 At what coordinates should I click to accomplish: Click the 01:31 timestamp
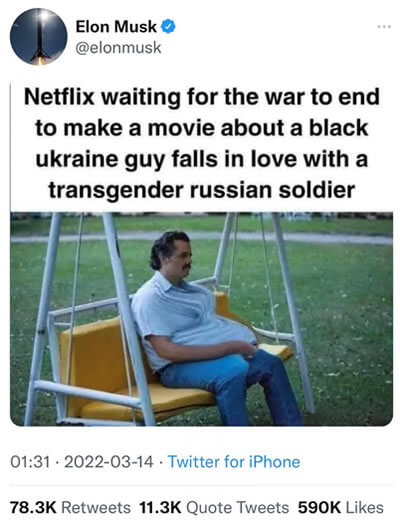(30, 462)
